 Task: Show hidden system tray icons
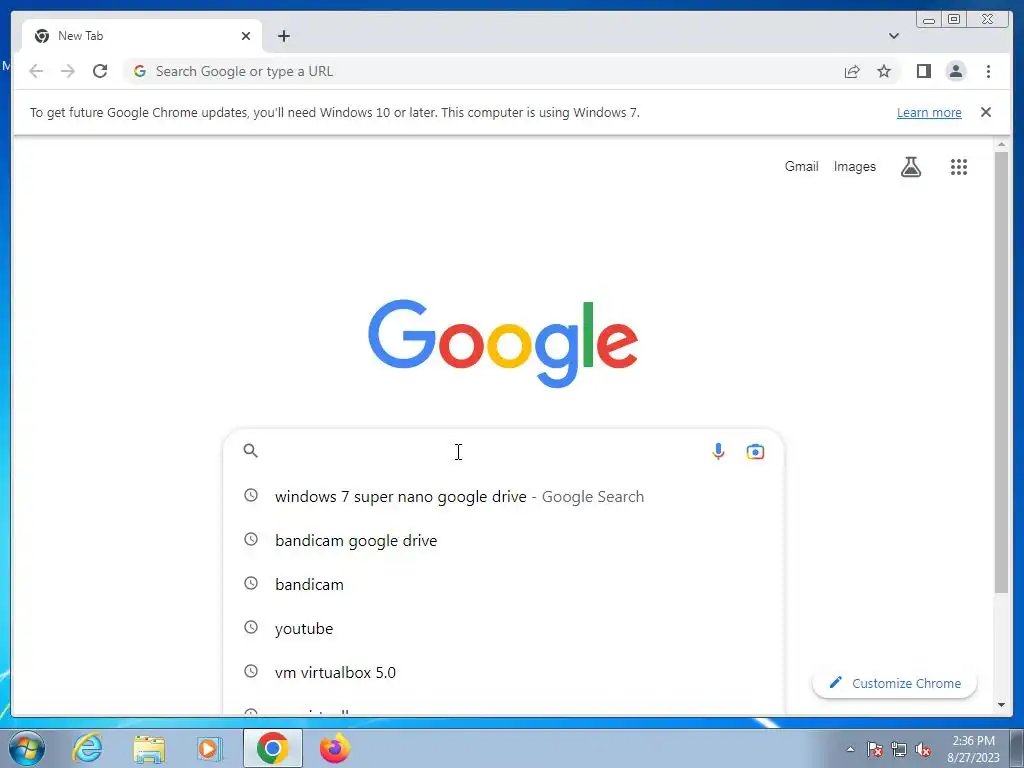850,749
